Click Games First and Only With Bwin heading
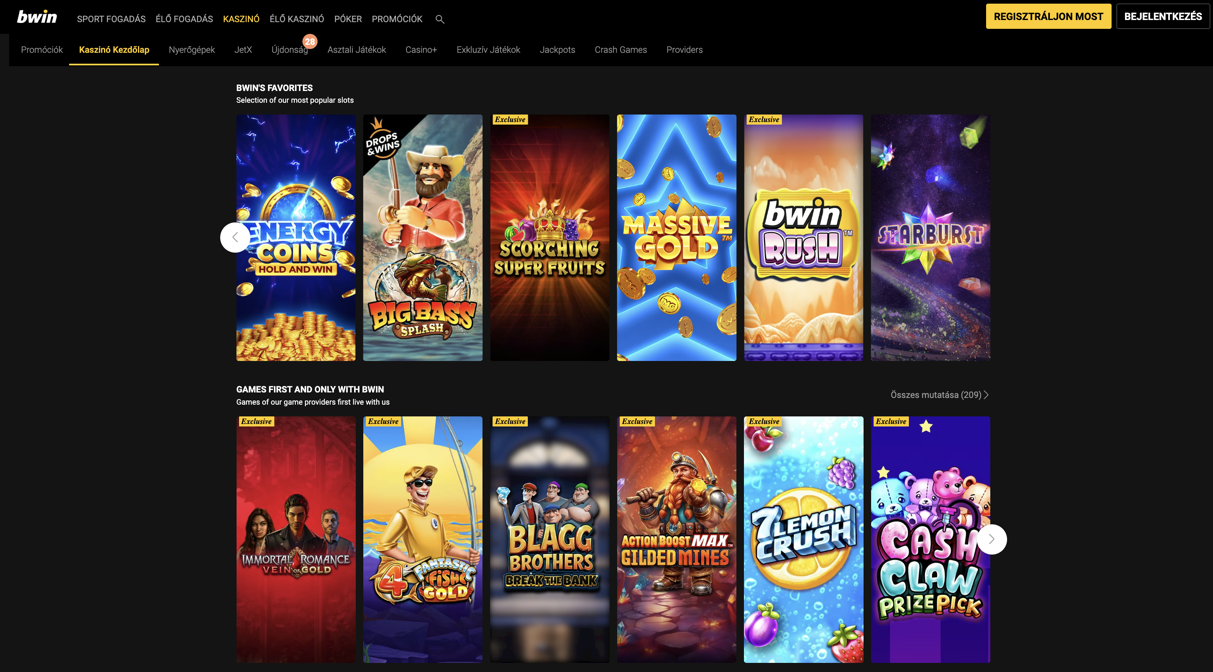This screenshot has width=1213, height=672. click(x=310, y=390)
